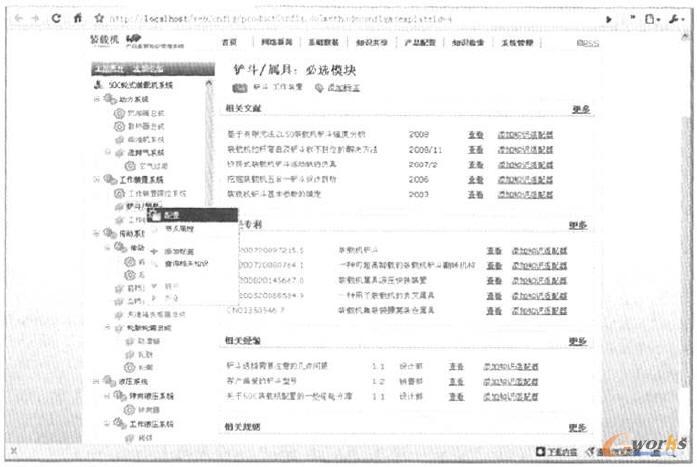This screenshot has height=467, width=697.
Task: Go to the 系统管理 navigation tab
Action: [513, 43]
